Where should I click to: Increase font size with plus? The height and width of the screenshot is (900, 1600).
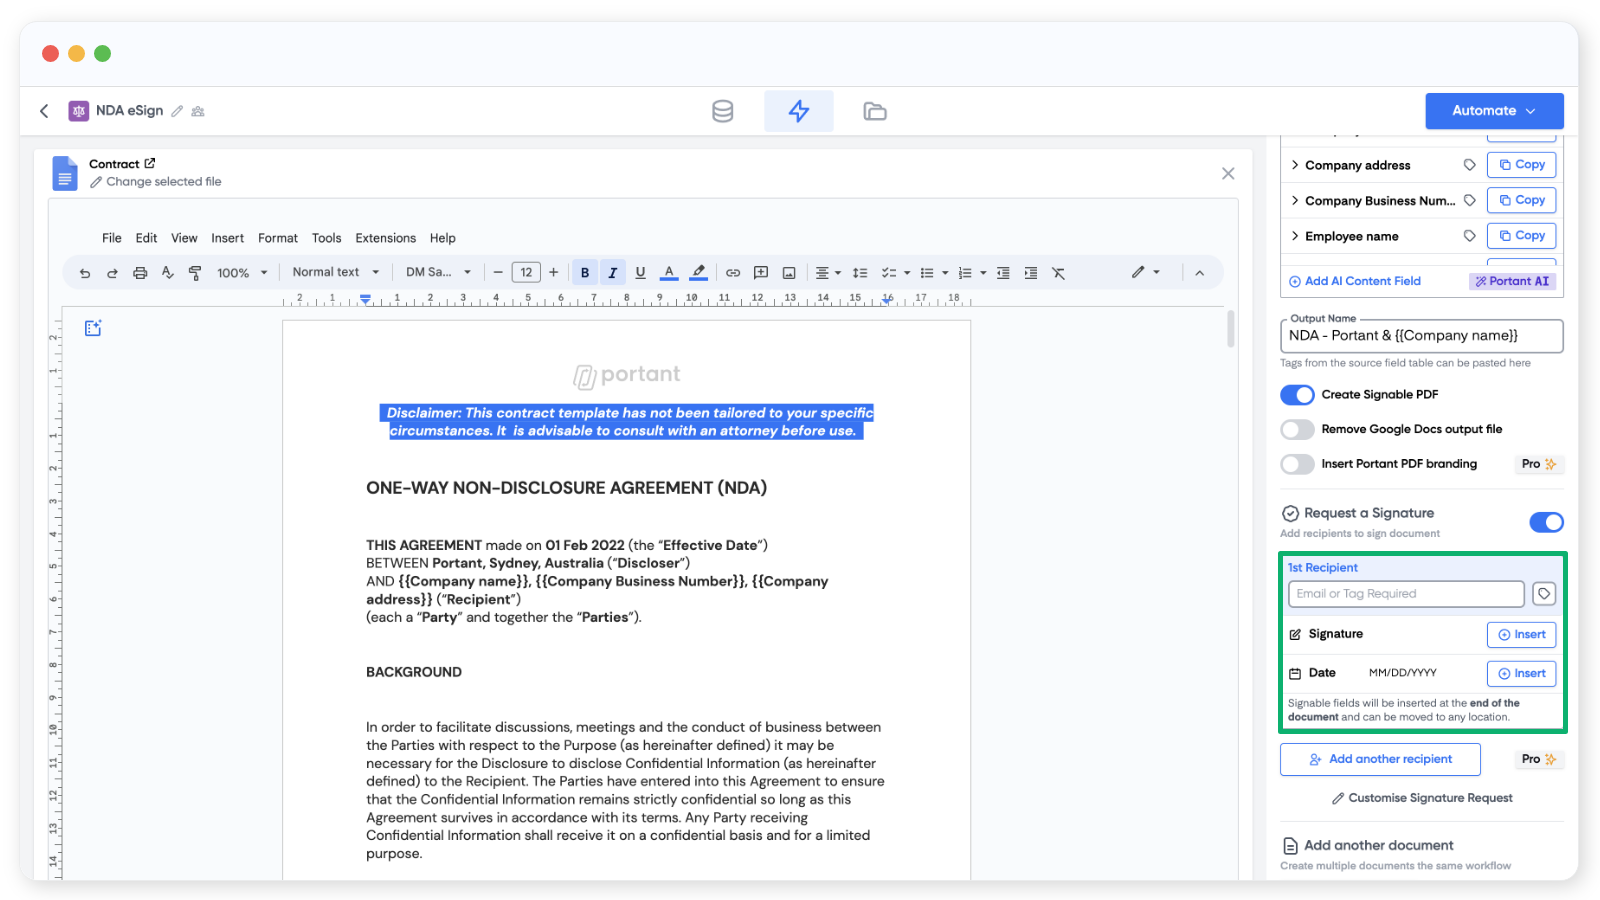click(x=553, y=272)
